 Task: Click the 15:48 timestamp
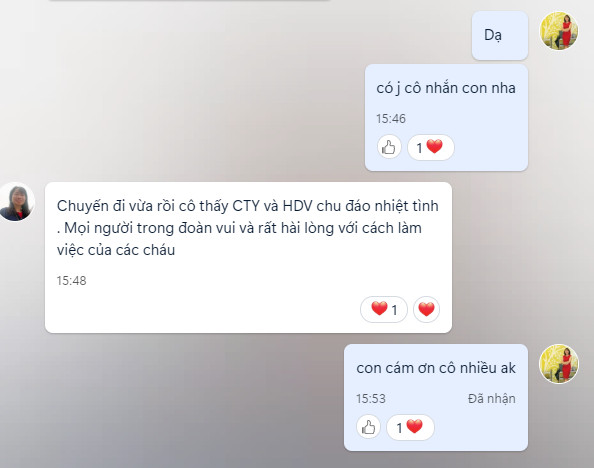(71, 280)
